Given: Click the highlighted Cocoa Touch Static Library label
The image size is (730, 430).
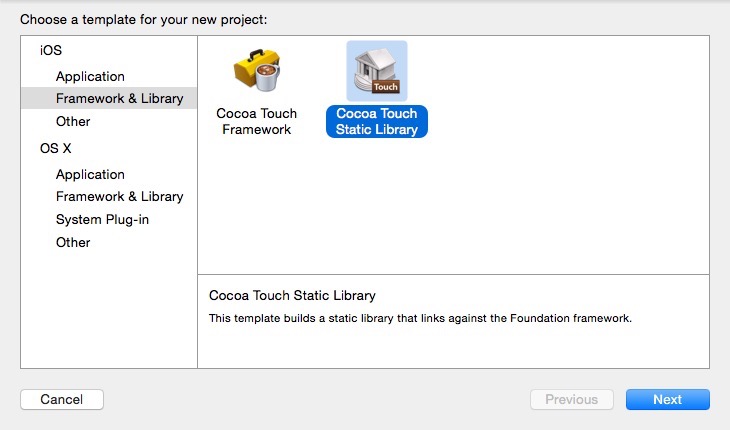Looking at the screenshot, I should [x=377, y=121].
